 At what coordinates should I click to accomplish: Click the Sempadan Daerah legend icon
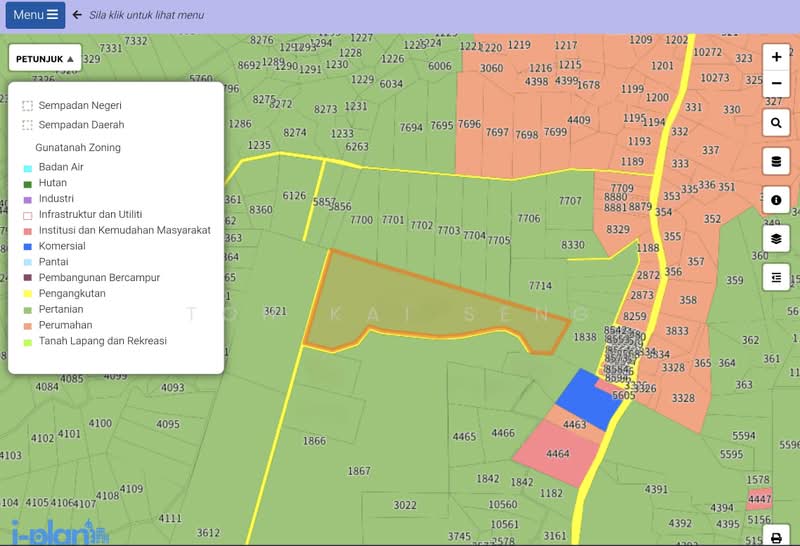(28, 125)
